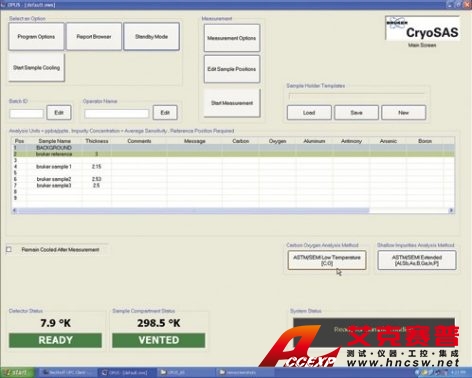Click the Carbon column header
Image resolution: width=472 pixels, height=378 pixels.
pyautogui.click(x=241, y=141)
